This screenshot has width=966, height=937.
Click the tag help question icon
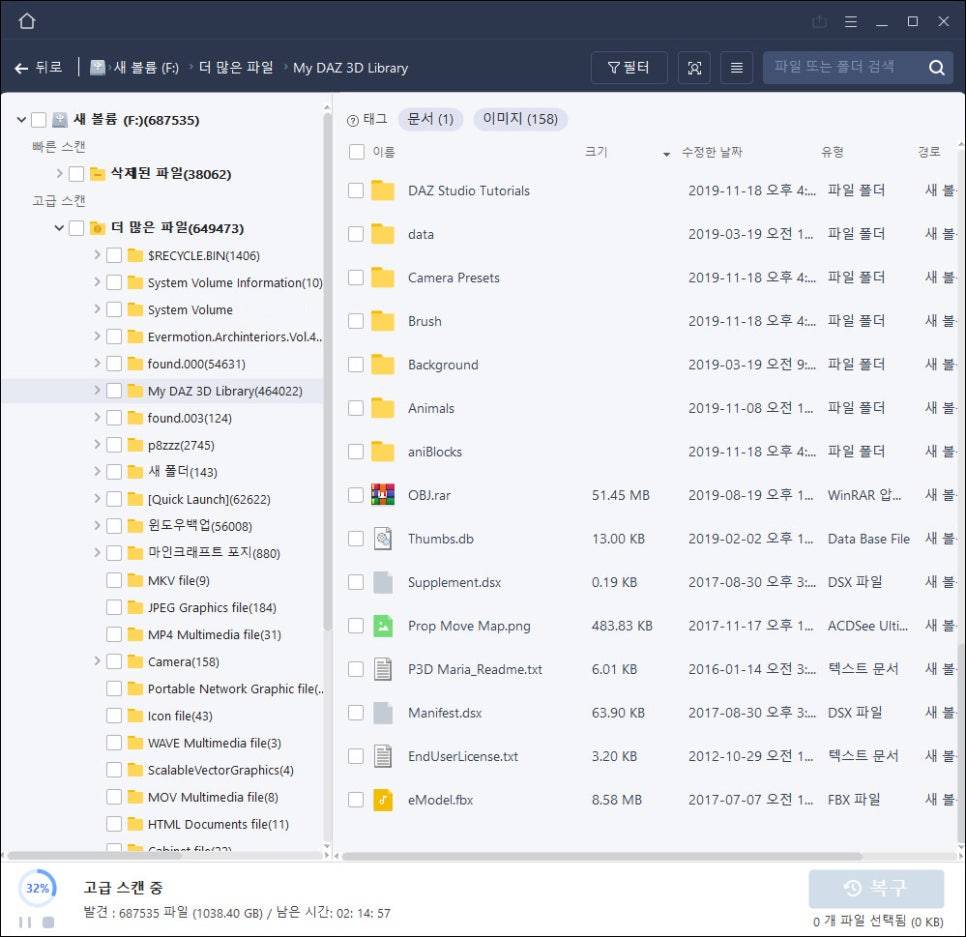coord(352,121)
